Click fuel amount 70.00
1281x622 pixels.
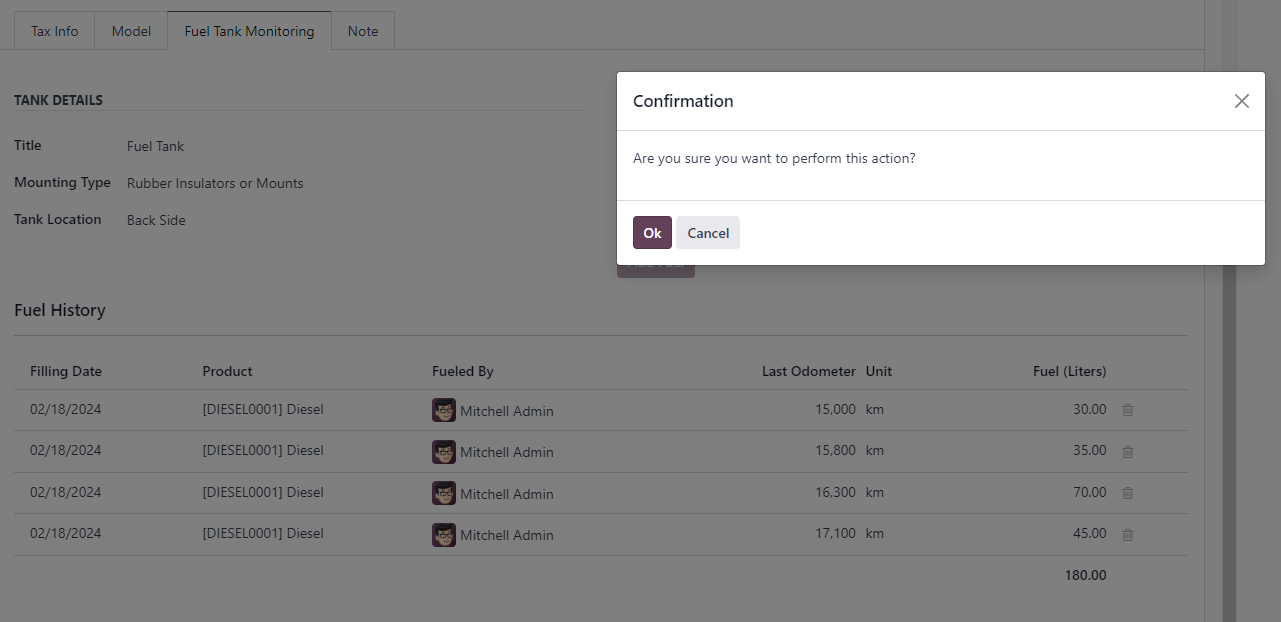1090,492
